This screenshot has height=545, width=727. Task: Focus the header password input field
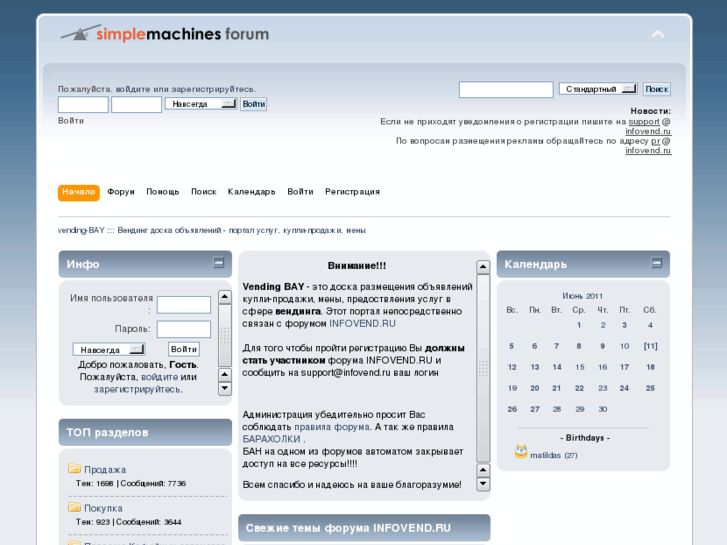(x=136, y=104)
